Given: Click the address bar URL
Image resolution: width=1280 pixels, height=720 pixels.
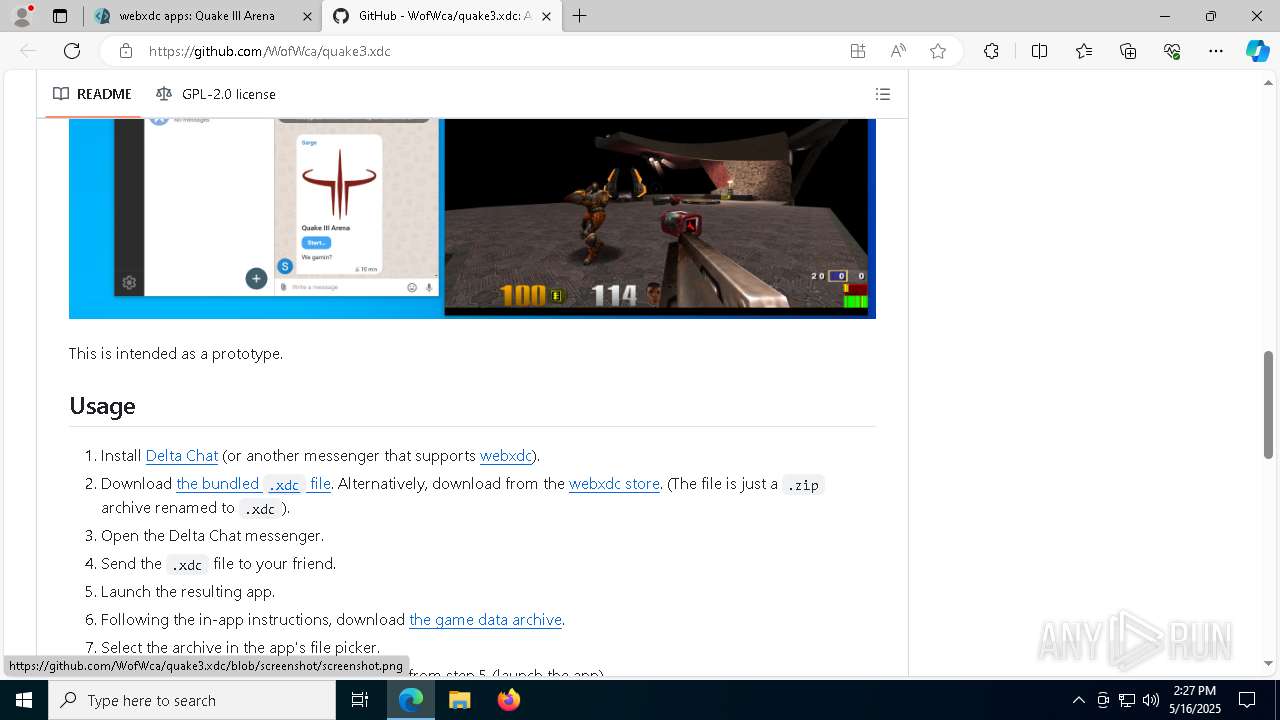Looking at the screenshot, I should point(270,51).
